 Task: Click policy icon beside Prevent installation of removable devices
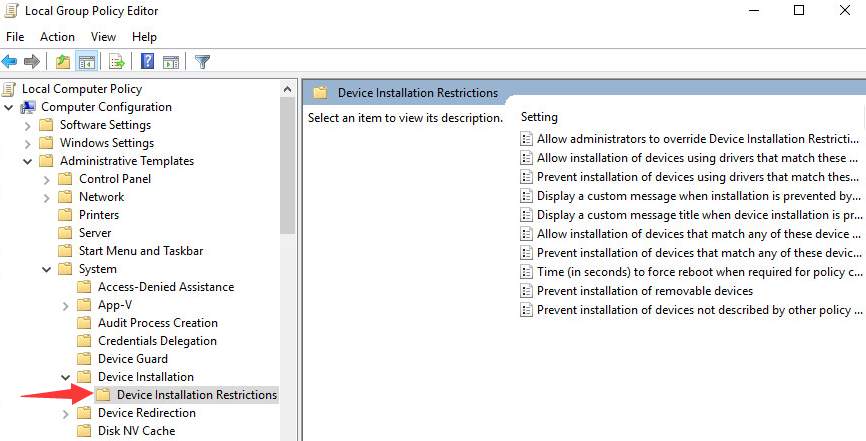(x=526, y=291)
